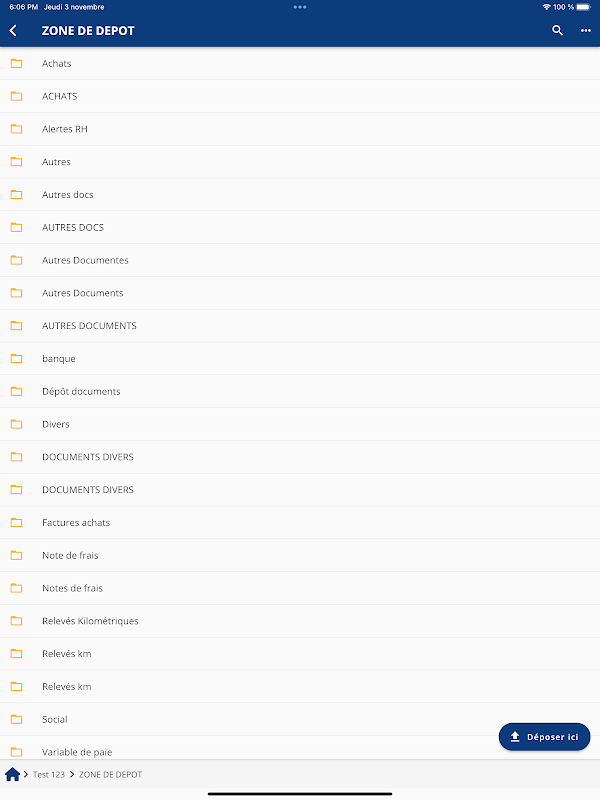Viewport: 600px width, 800px height.
Task: Tap the Déposer ici upload button
Action: 544,737
